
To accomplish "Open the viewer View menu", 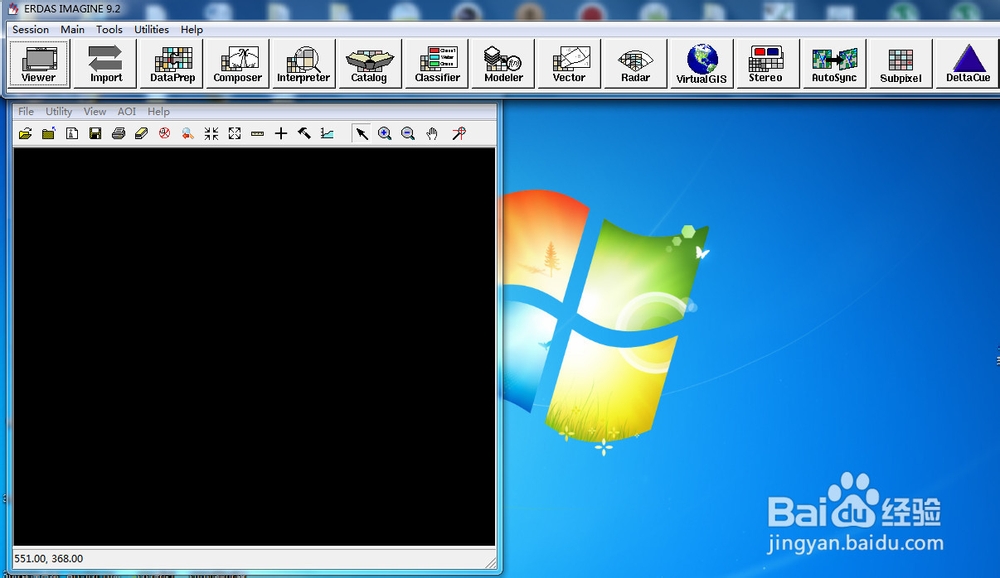I will 95,111.
